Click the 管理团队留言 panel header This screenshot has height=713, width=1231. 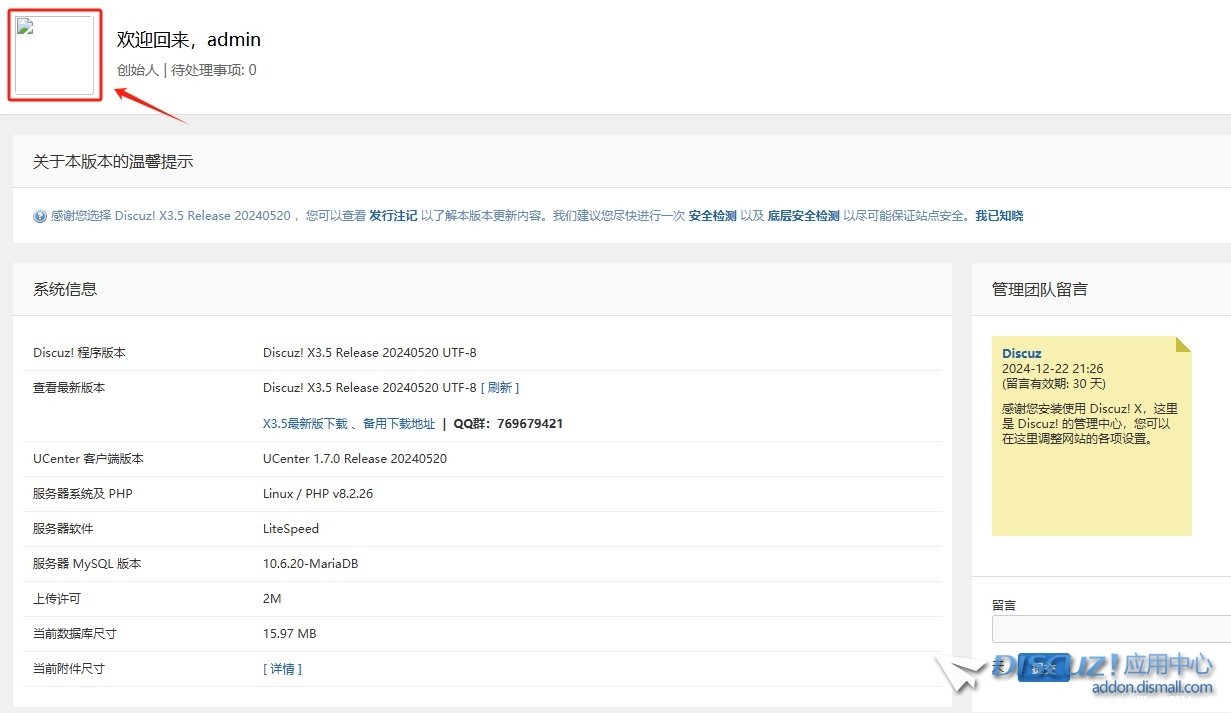1039,289
